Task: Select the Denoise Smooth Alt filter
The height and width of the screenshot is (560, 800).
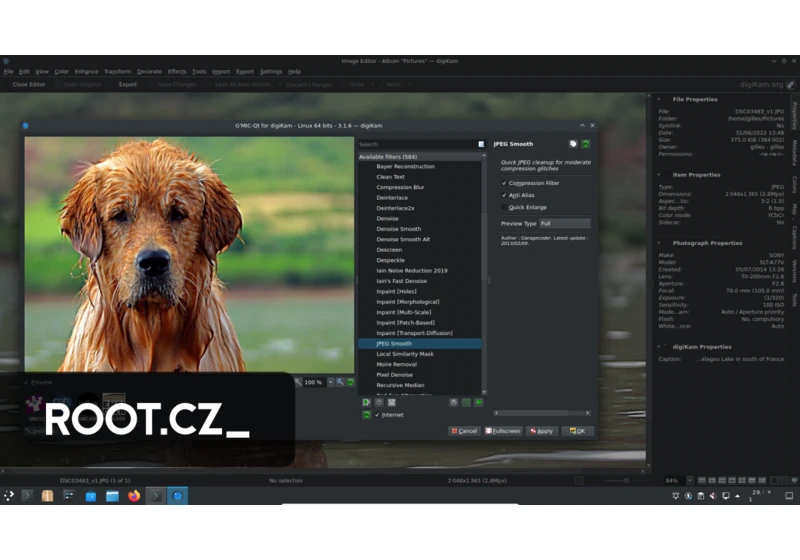Action: point(403,239)
